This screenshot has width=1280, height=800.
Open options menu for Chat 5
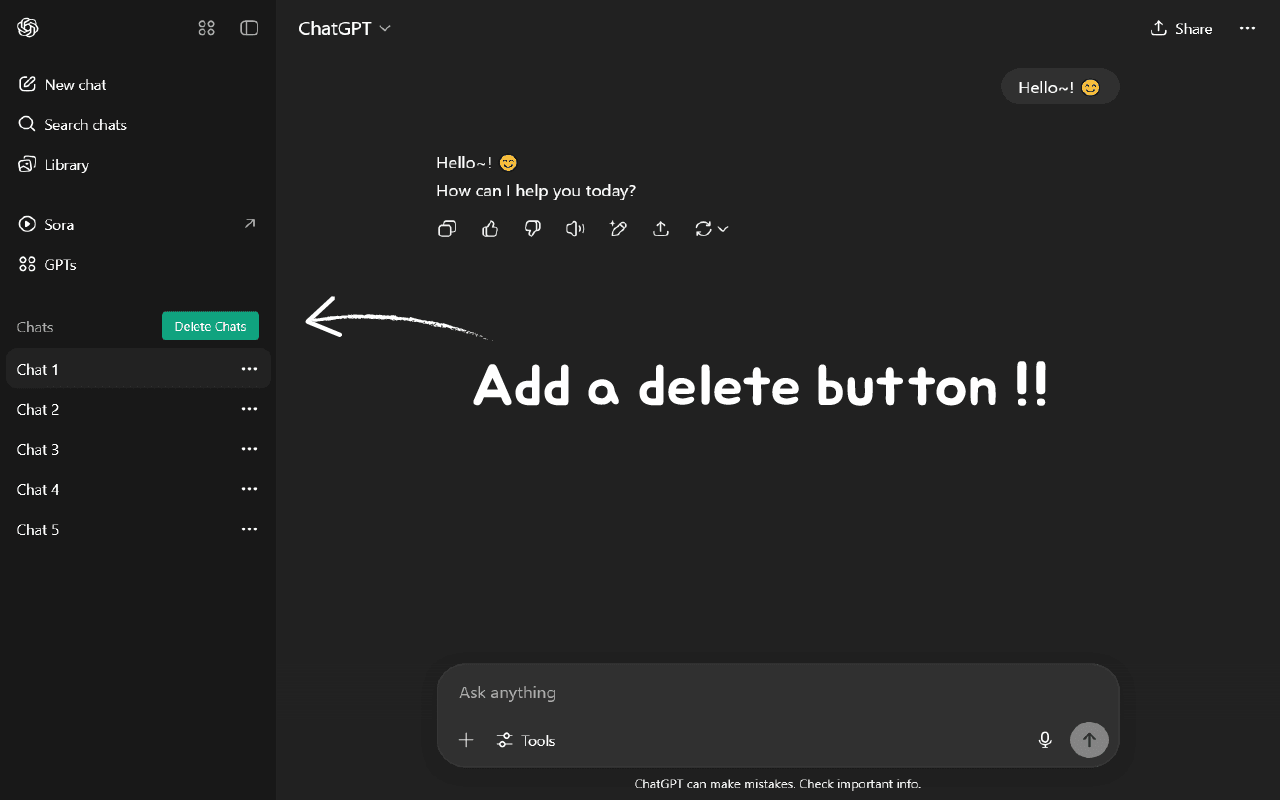coord(250,529)
